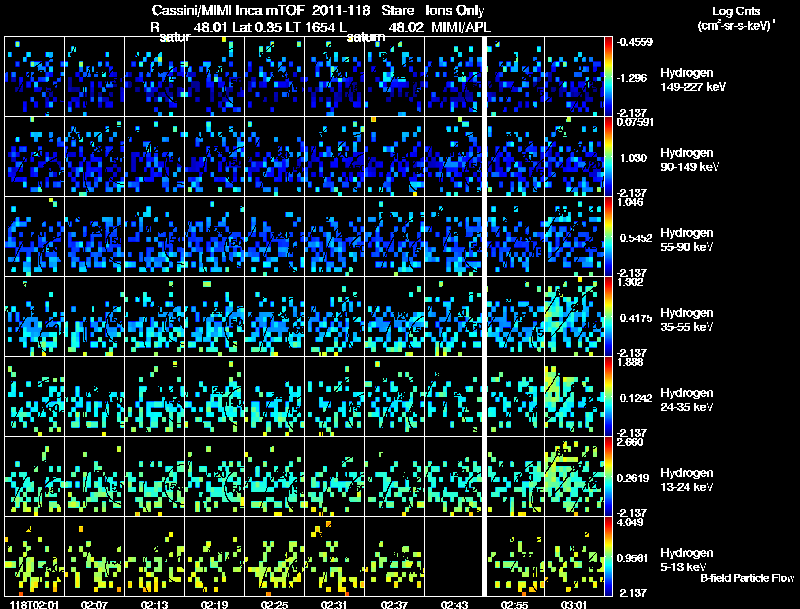Click the -1.296 color scale value
This screenshot has width=800, height=609.
632,78
